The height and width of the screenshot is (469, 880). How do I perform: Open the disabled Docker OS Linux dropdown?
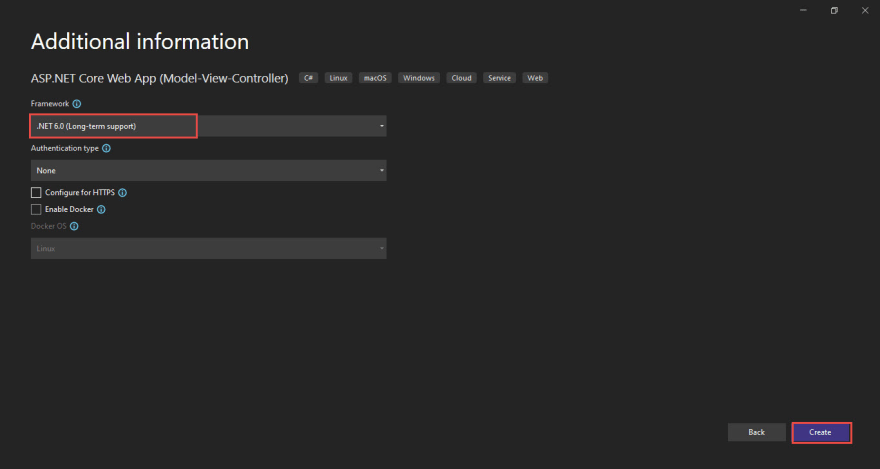click(x=208, y=248)
